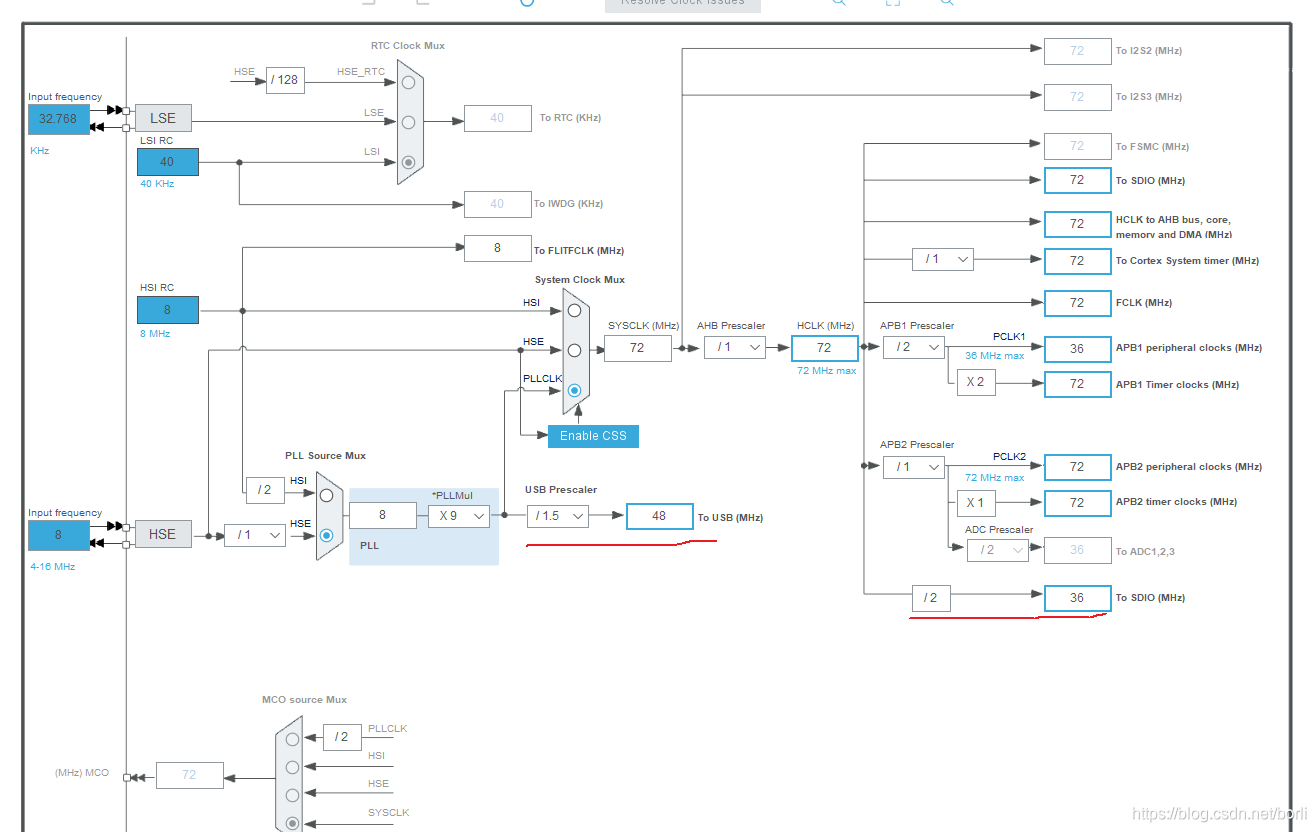This screenshot has width=1316, height=832.
Task: Click the '72 MHz max' HCLK note
Action: (x=826, y=371)
